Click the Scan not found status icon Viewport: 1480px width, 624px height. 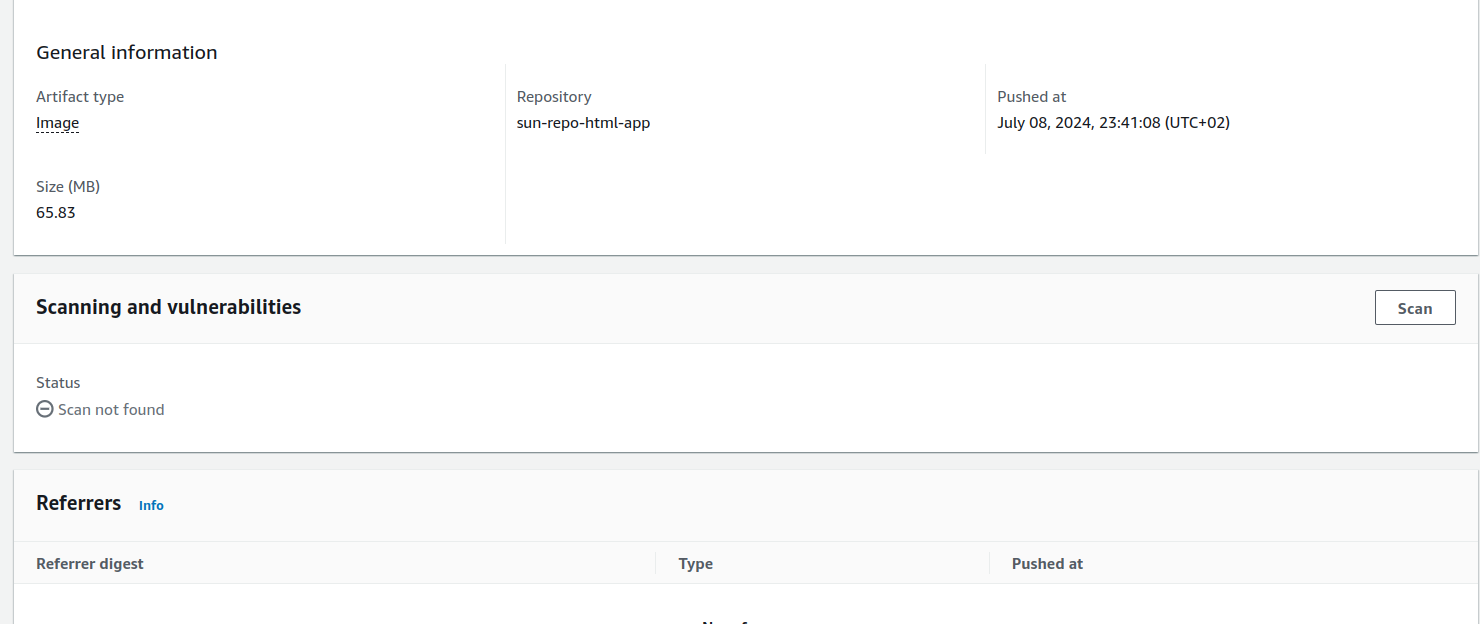coord(45,409)
